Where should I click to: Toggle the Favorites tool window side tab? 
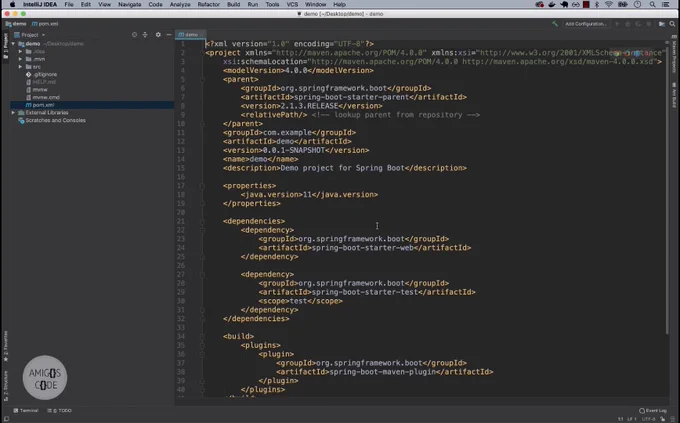(6, 346)
